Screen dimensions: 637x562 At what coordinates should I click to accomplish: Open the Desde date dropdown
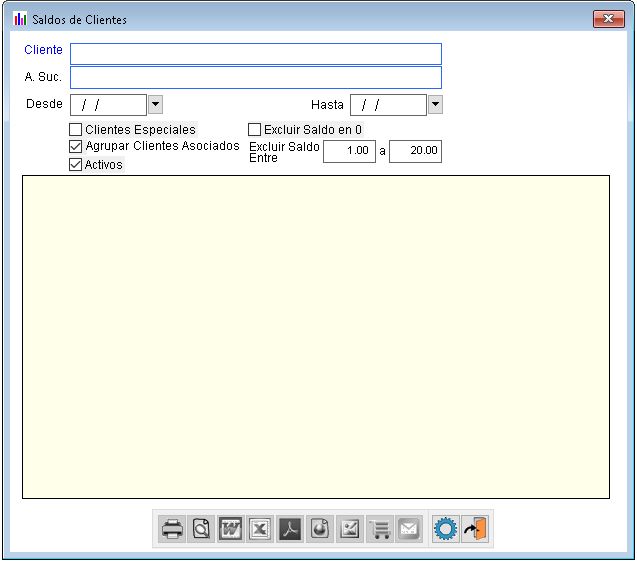(155, 104)
